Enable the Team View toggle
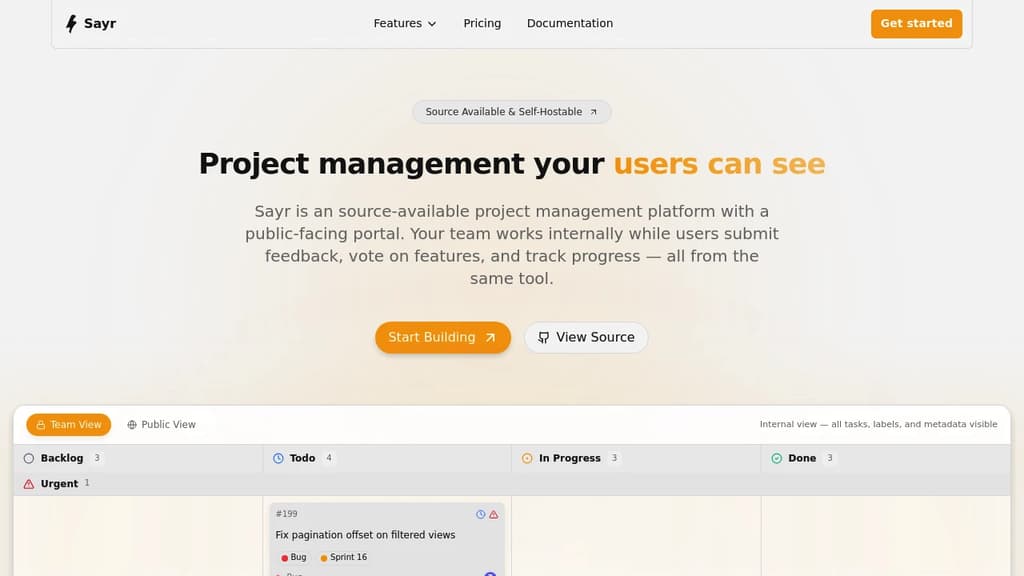 coord(68,424)
